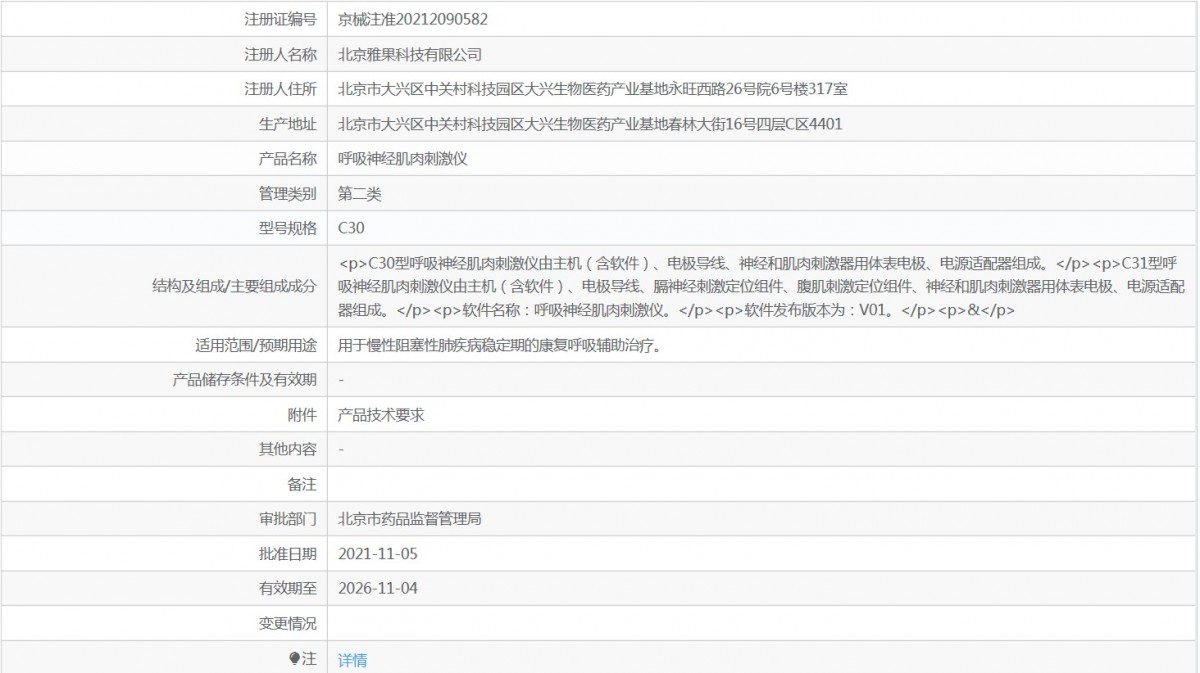Click the 结构及组成 description text
This screenshot has height=673, width=1200.
point(763,287)
